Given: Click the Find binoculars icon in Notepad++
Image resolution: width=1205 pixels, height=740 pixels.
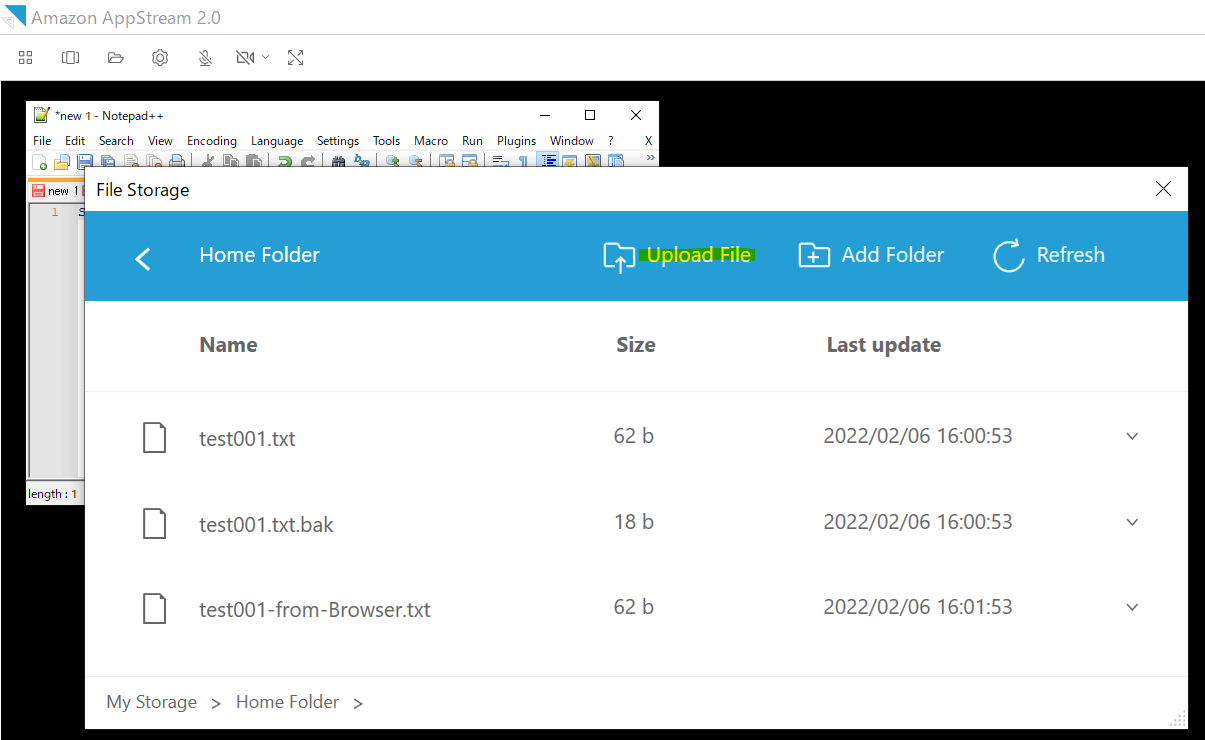Looking at the screenshot, I should (x=339, y=161).
